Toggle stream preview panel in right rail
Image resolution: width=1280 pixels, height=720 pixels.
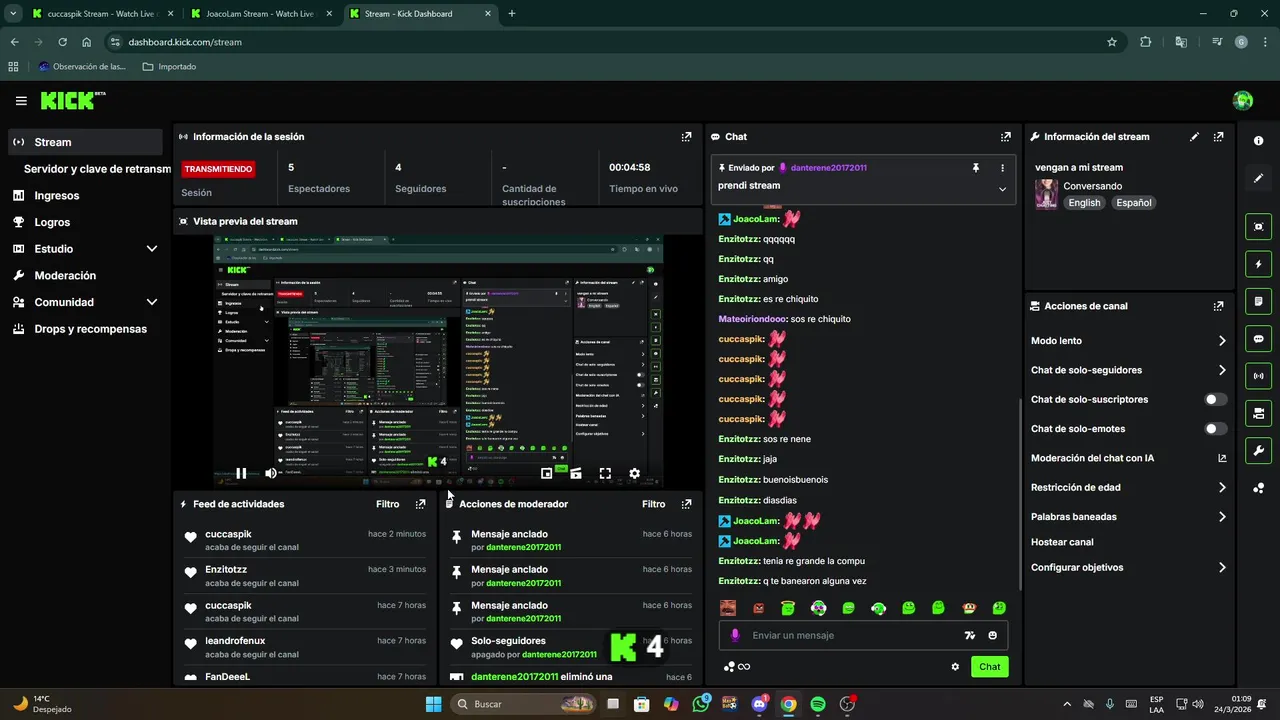(1258, 226)
